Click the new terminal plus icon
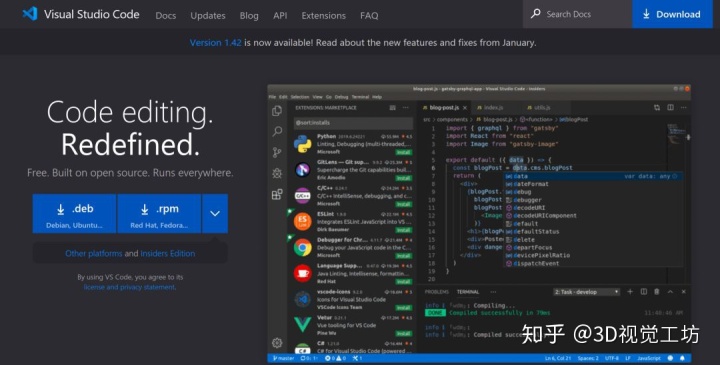Image resolution: width=720 pixels, height=365 pixels. (630, 292)
